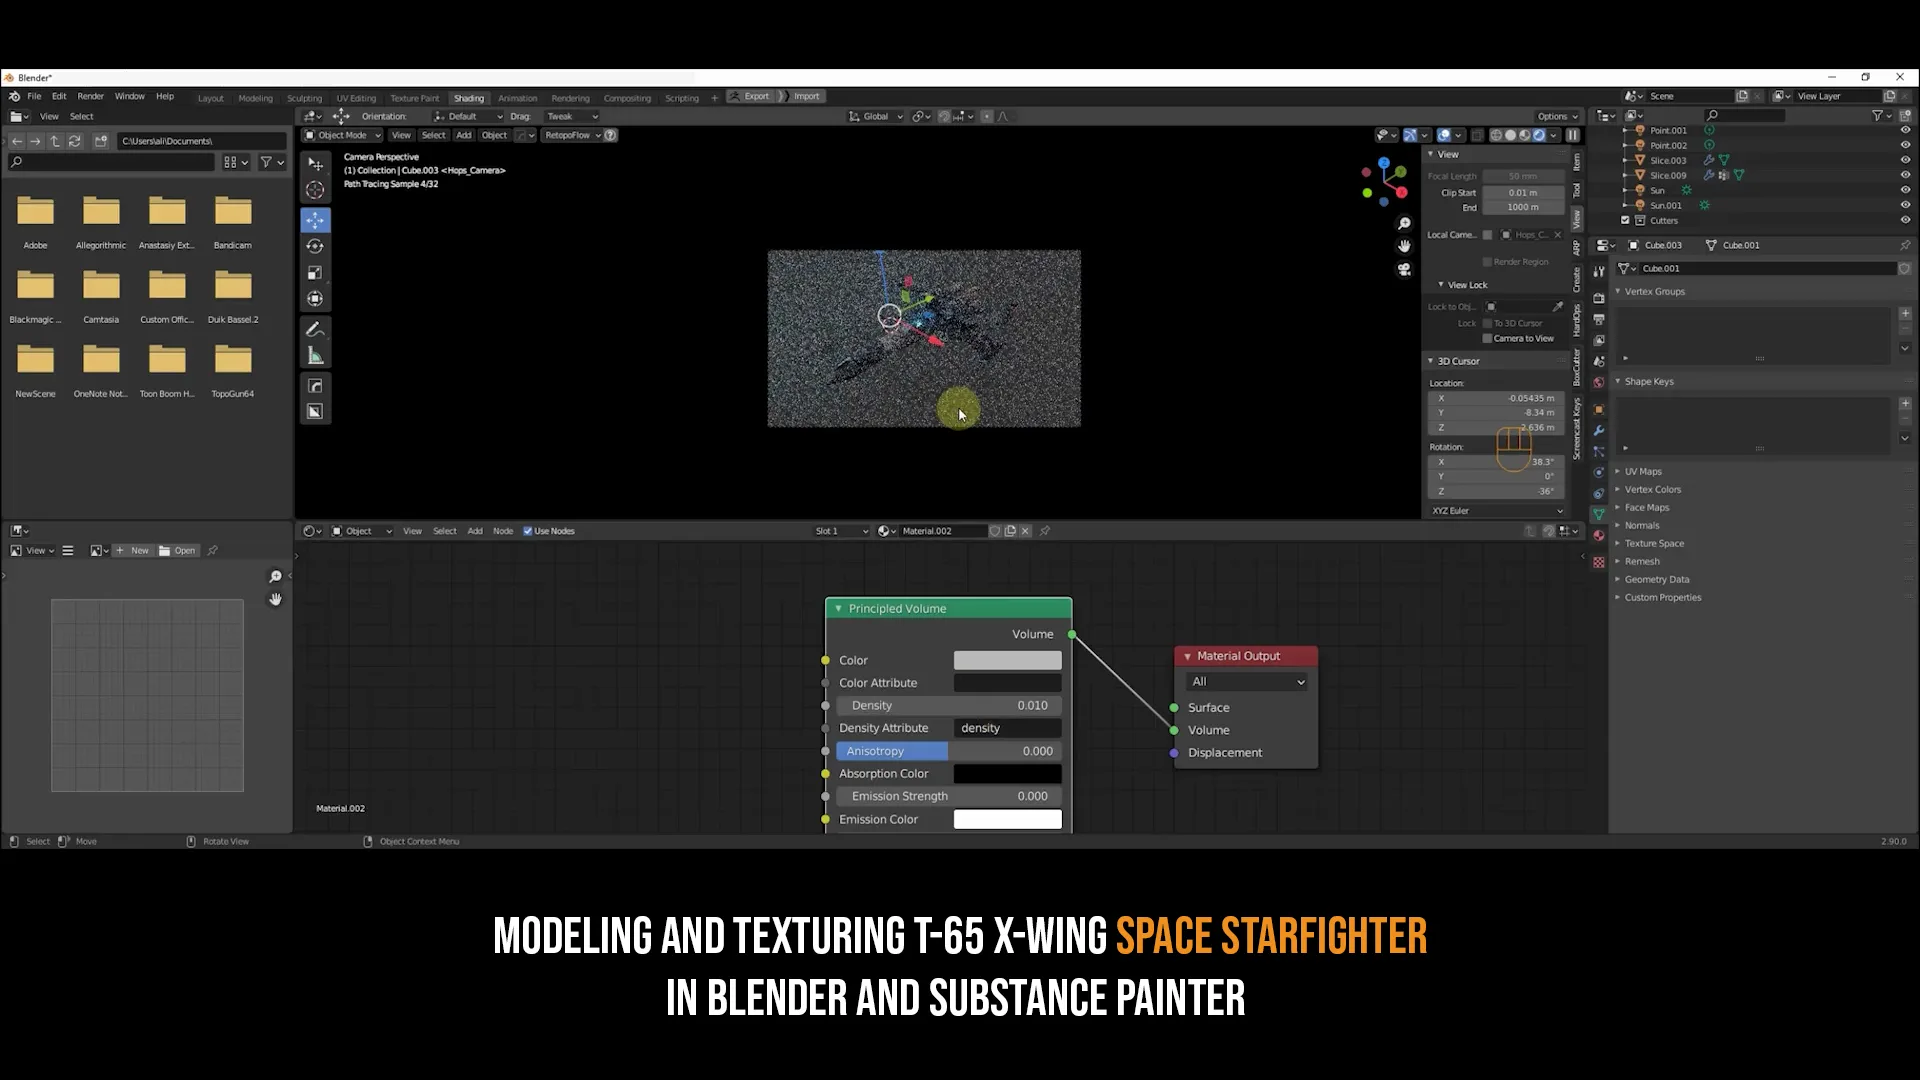This screenshot has height=1080, width=1920.
Task: Click the pan hand in image editor
Action: pos(275,599)
